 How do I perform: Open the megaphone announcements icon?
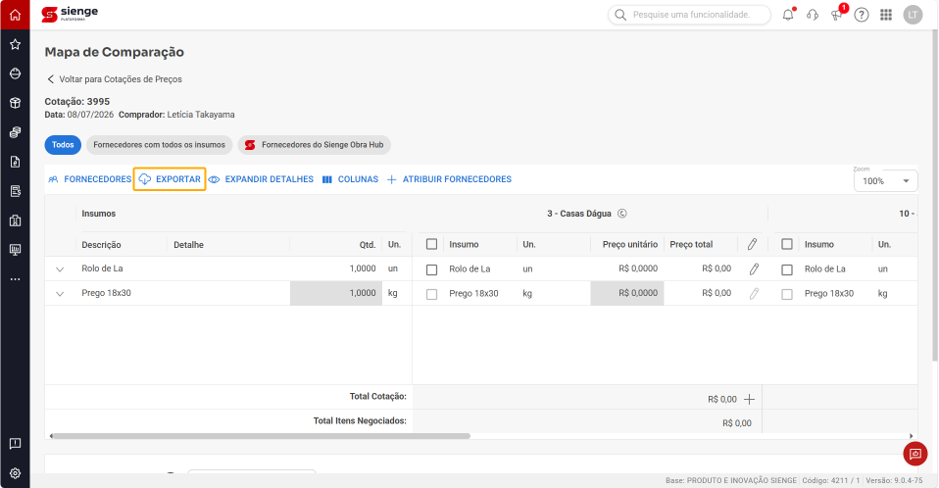(x=837, y=14)
